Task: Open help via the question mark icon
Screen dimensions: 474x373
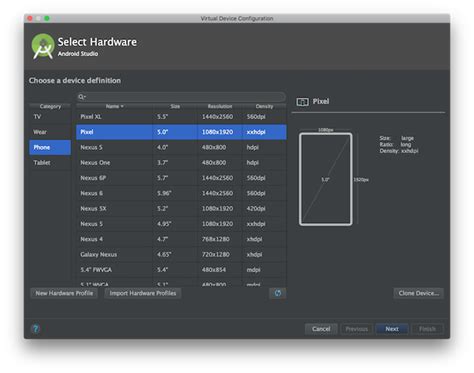Action: tap(36, 329)
